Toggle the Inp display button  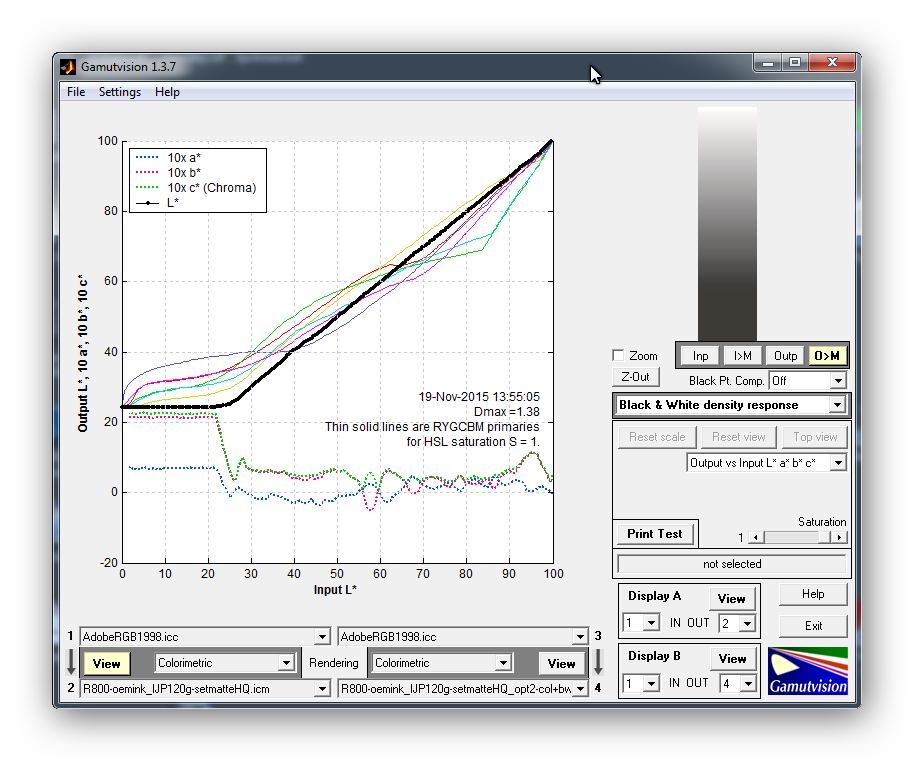700,356
